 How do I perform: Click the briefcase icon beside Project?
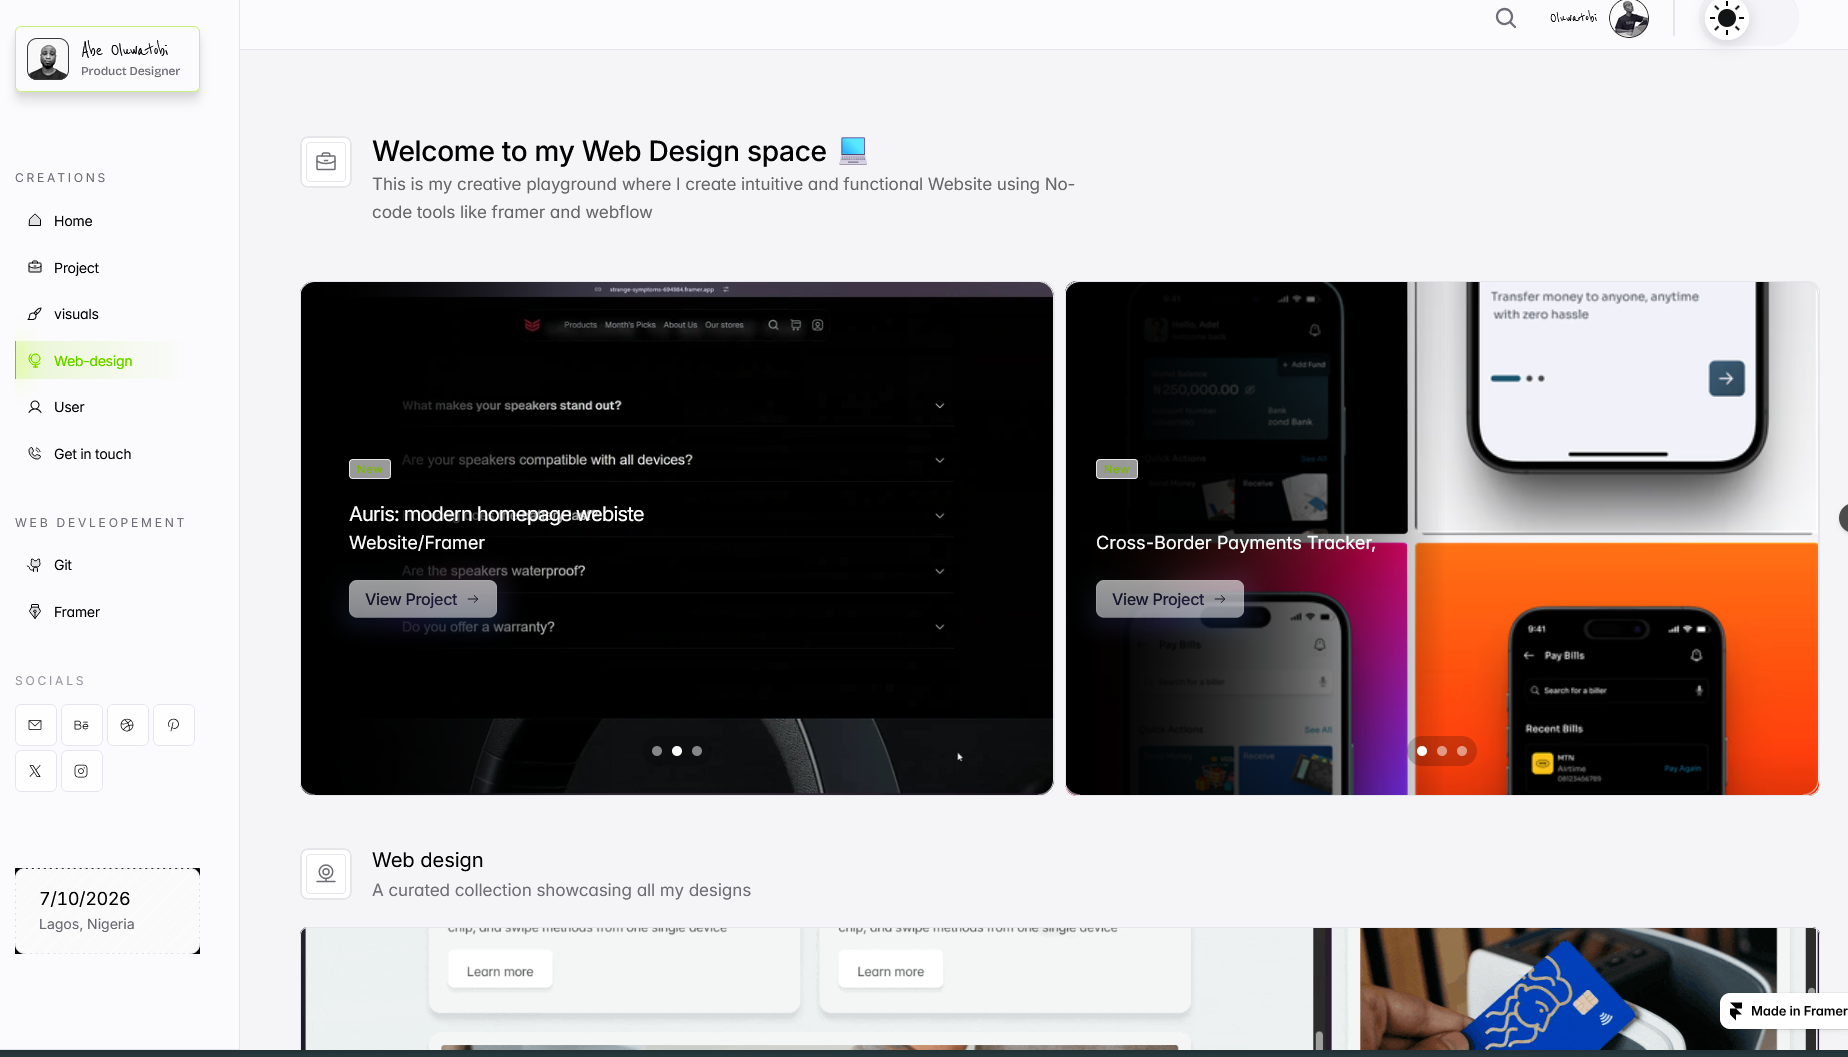[35, 267]
